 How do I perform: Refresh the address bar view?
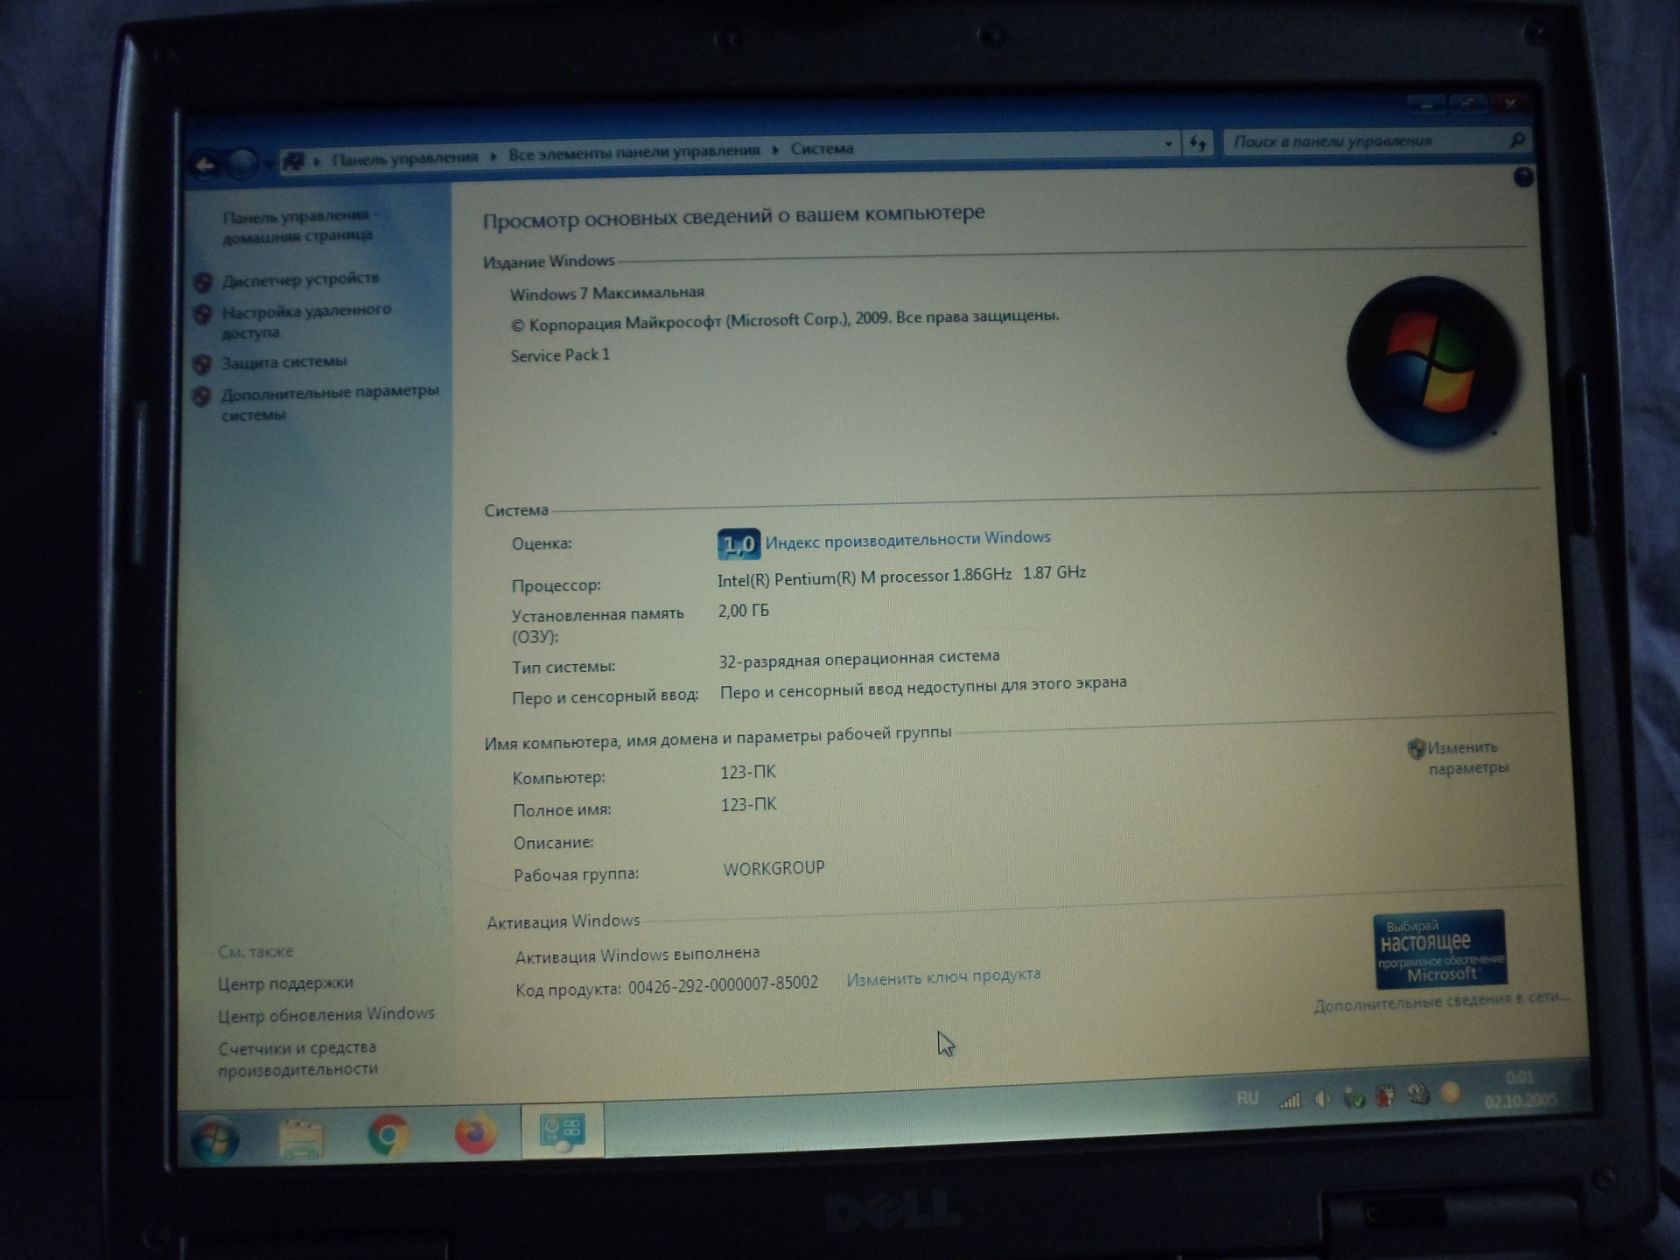click(1197, 144)
